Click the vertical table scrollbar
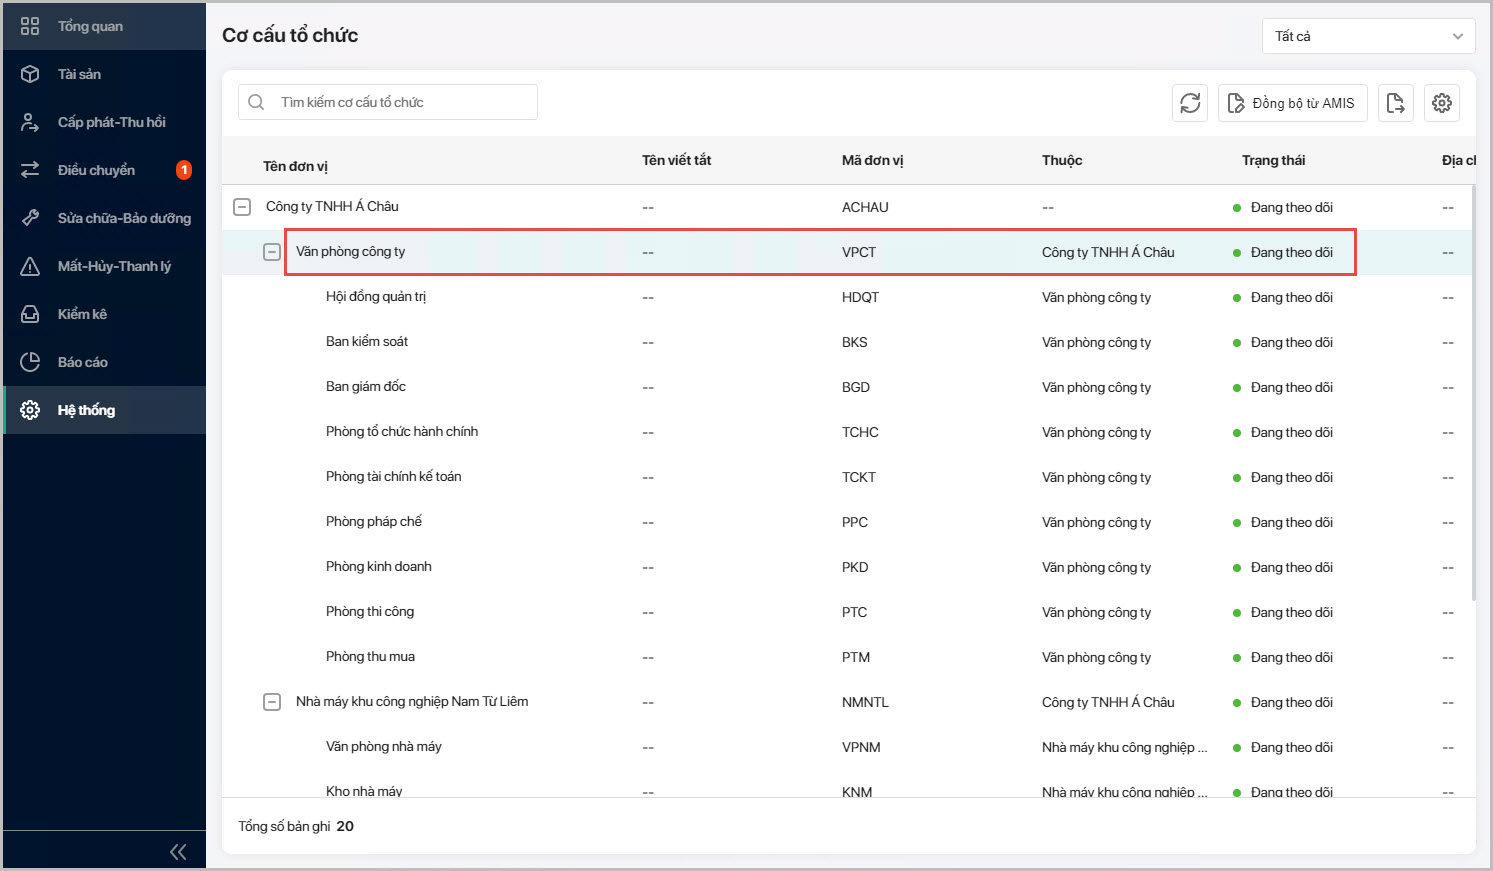The height and width of the screenshot is (871, 1493). [1473, 400]
